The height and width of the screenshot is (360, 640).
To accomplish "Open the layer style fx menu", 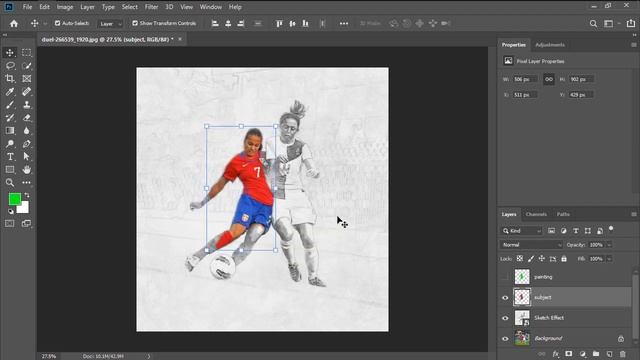I will [x=556, y=353].
